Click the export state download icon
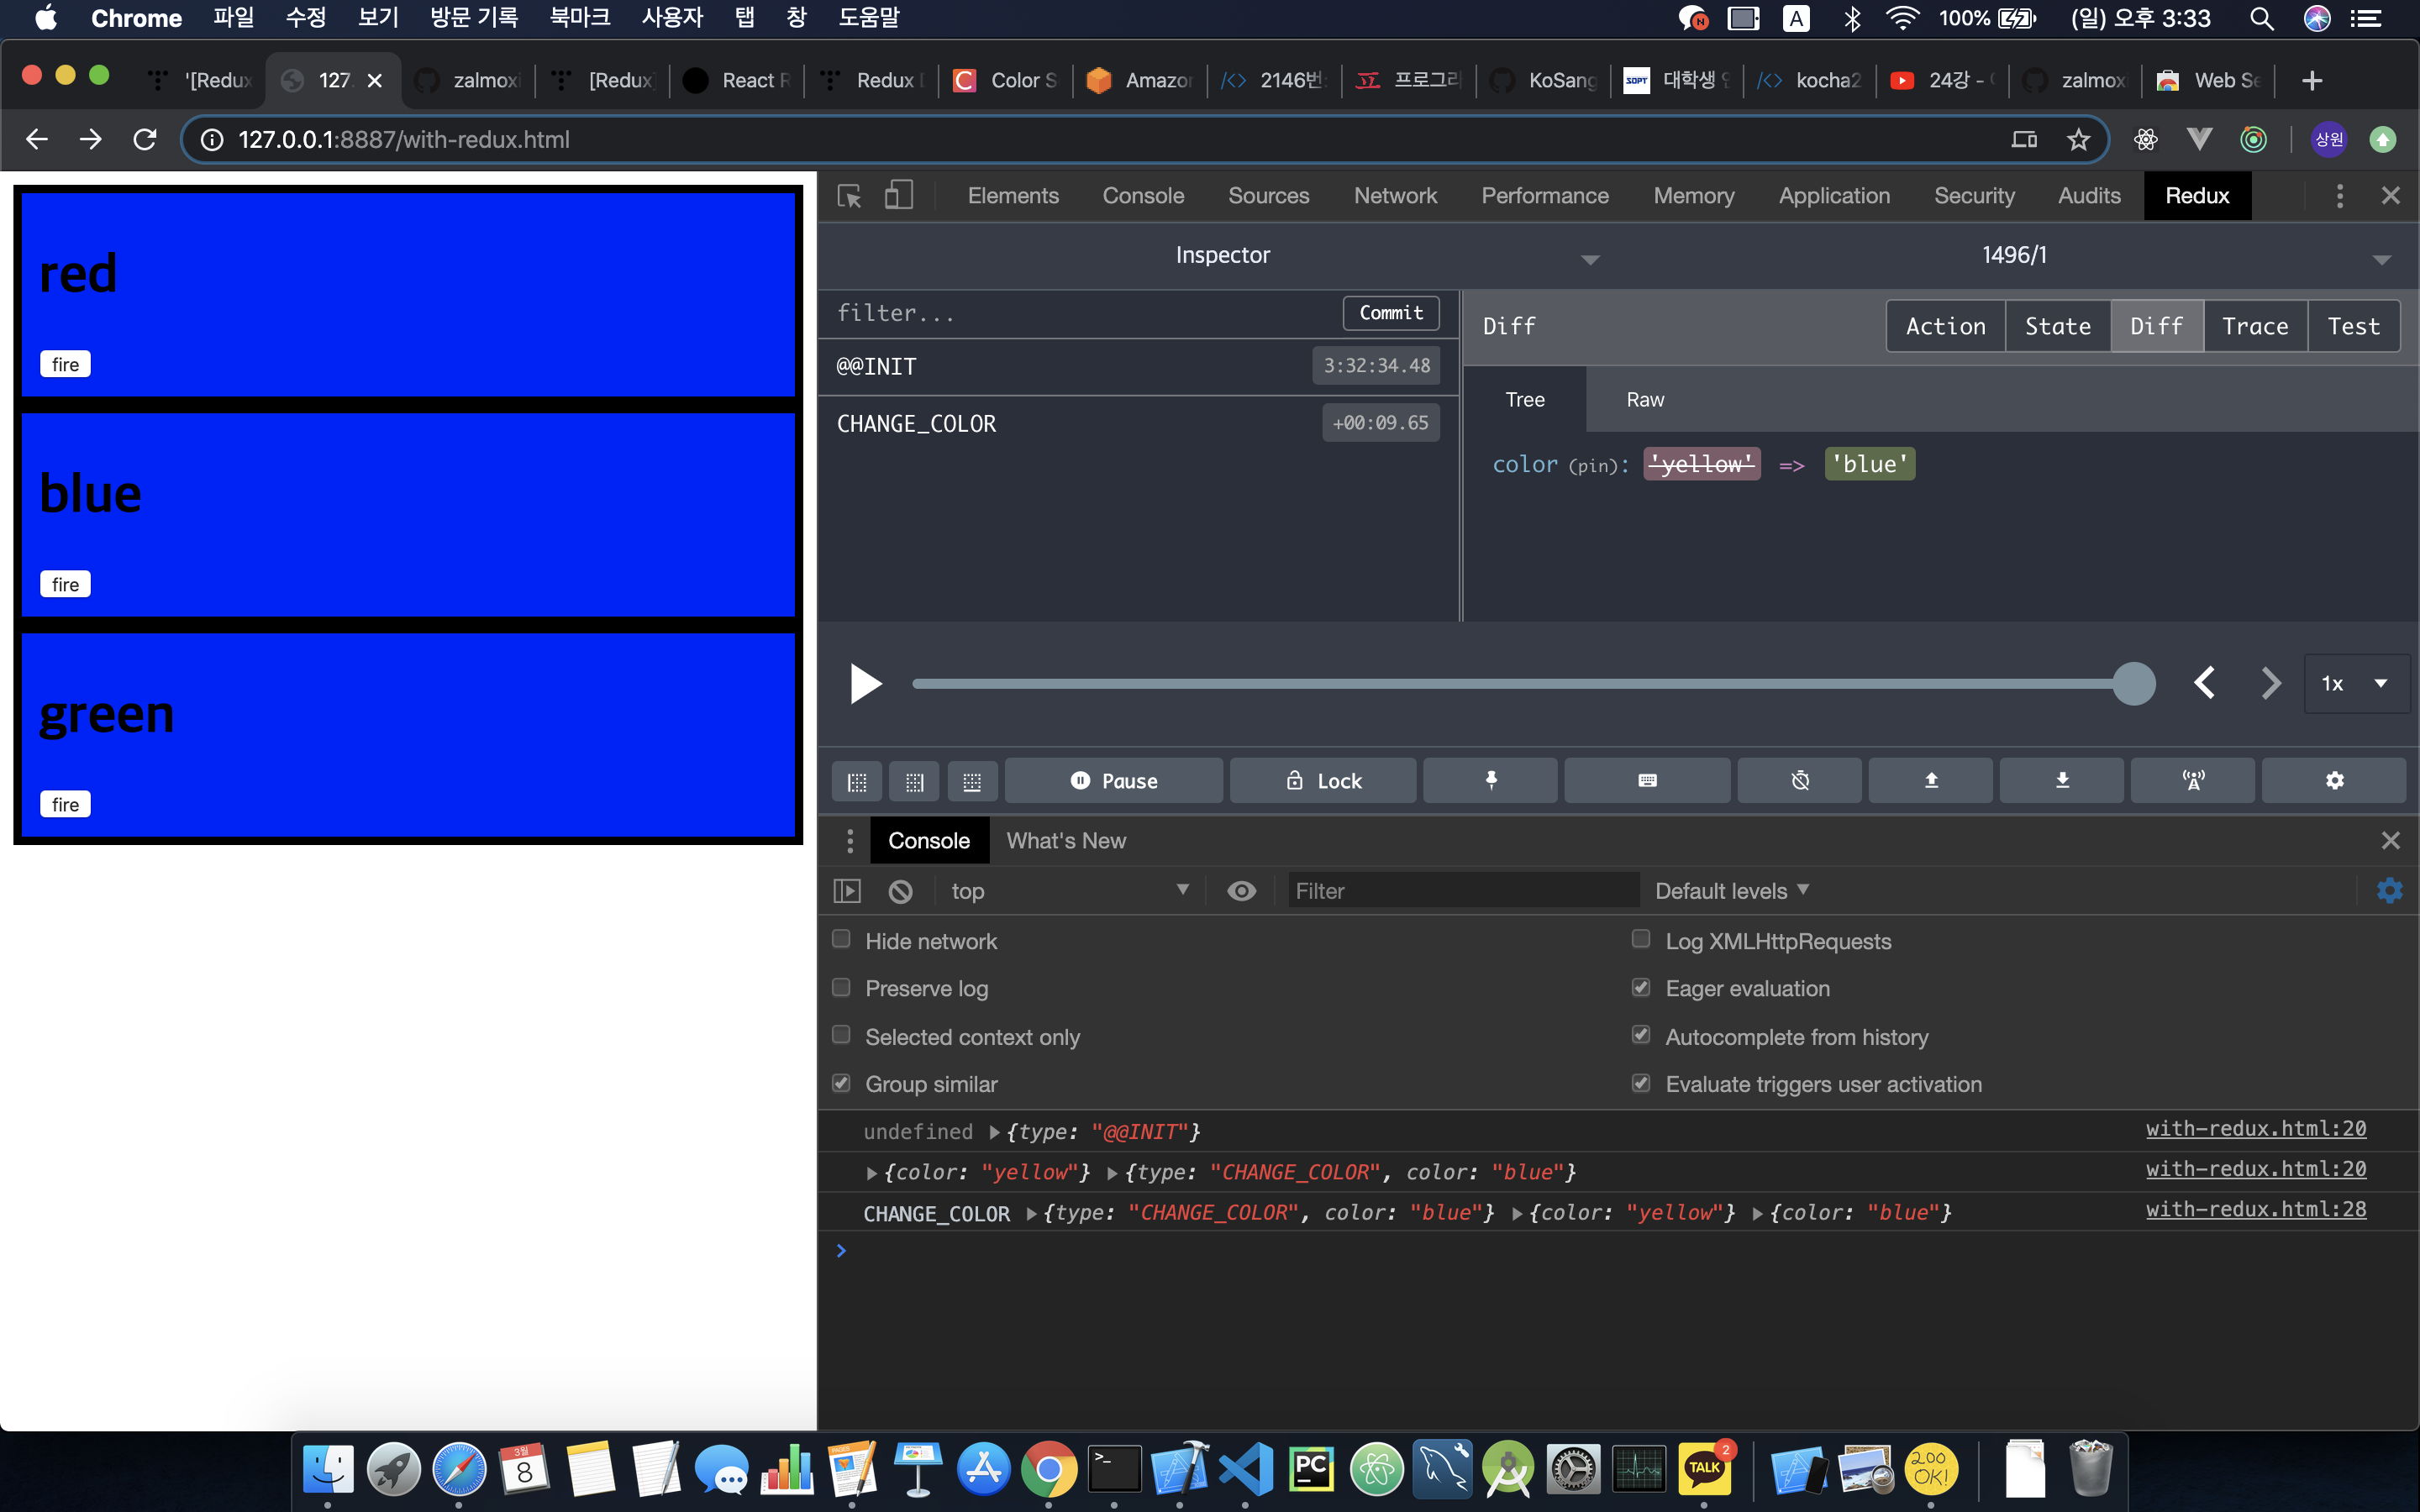2420x1512 pixels. click(2062, 780)
